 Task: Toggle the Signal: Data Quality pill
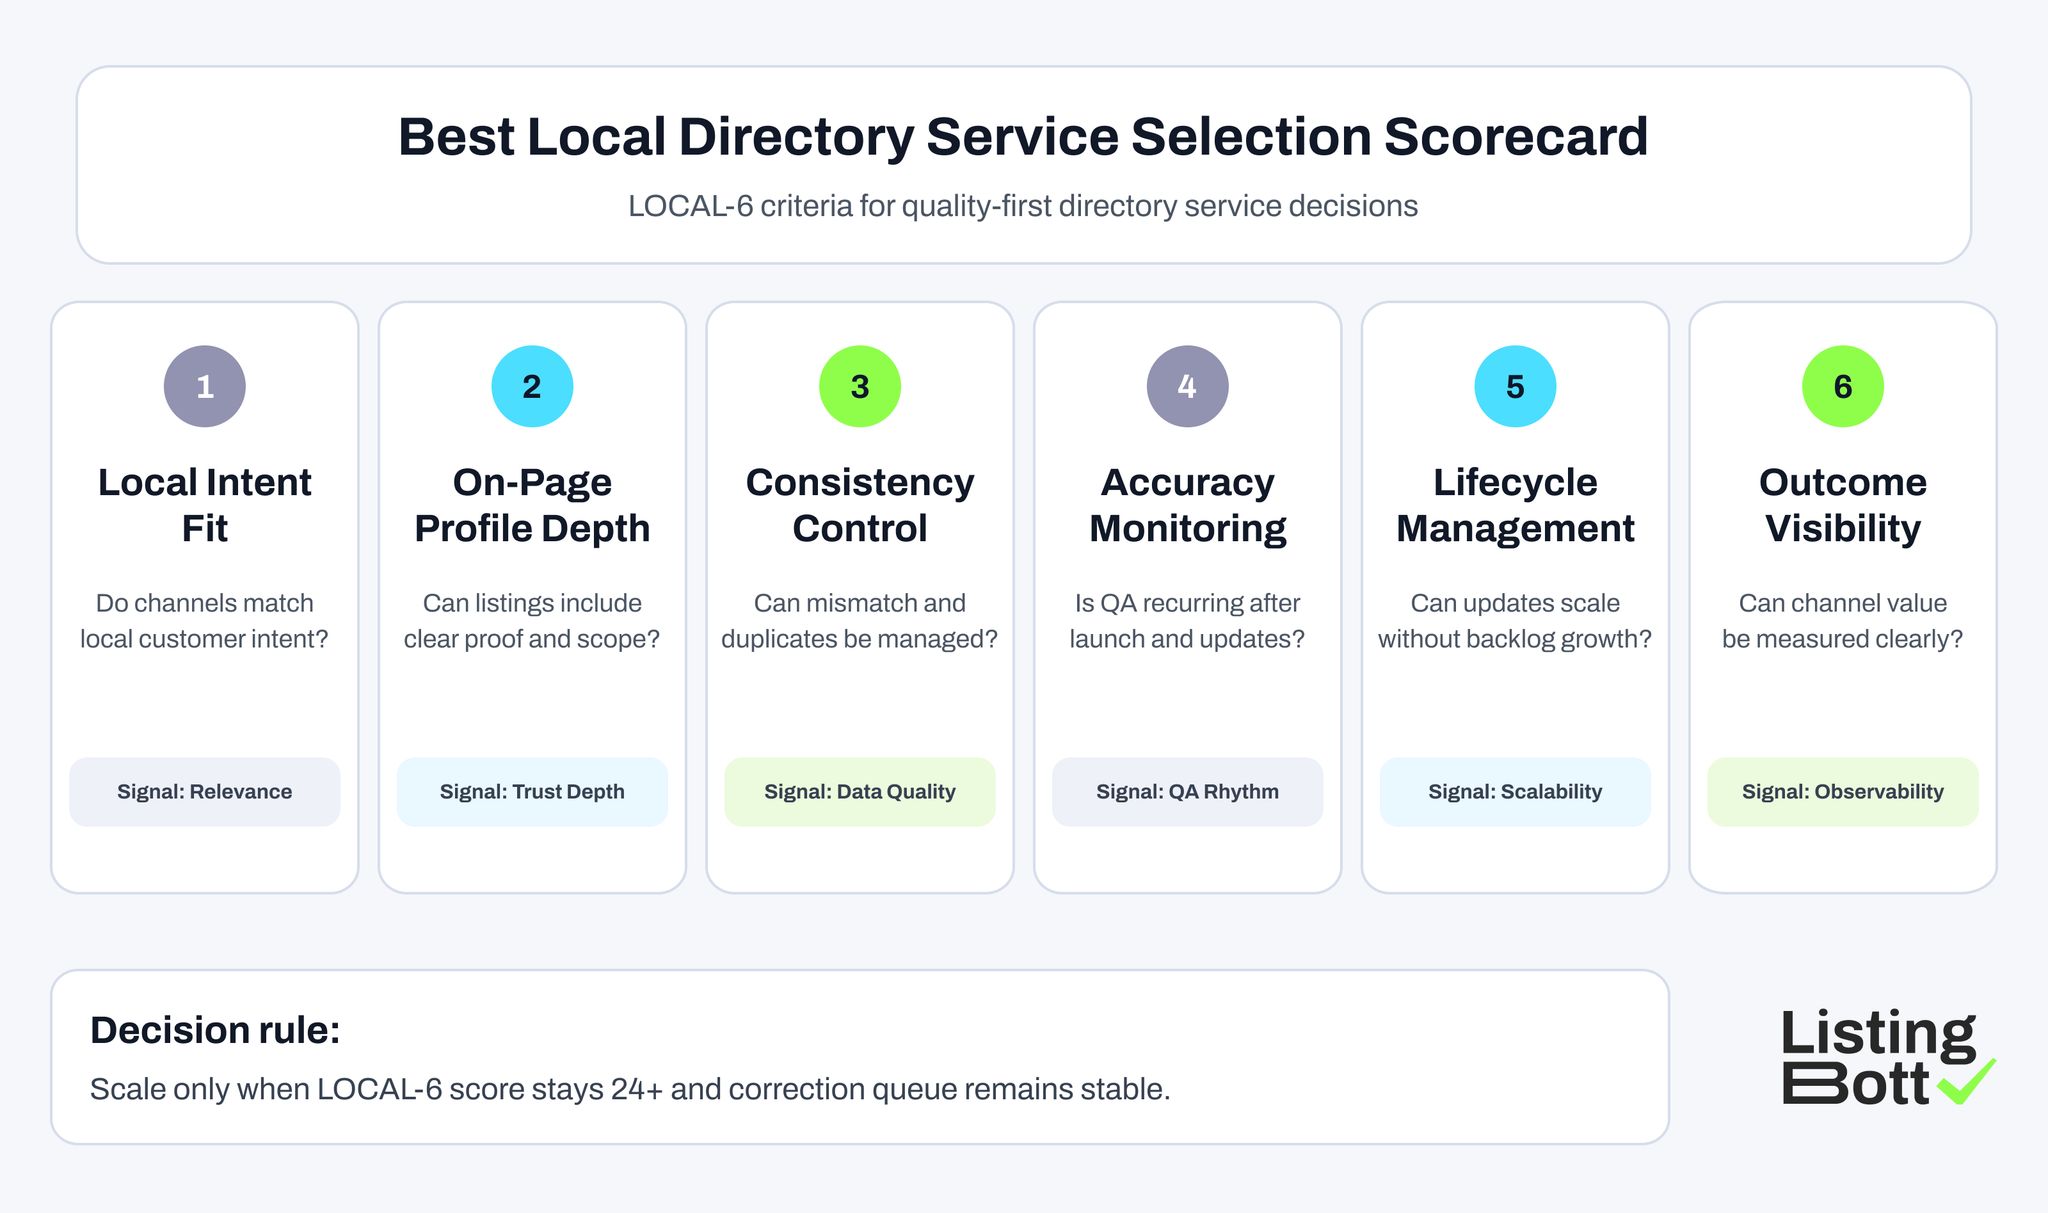860,791
